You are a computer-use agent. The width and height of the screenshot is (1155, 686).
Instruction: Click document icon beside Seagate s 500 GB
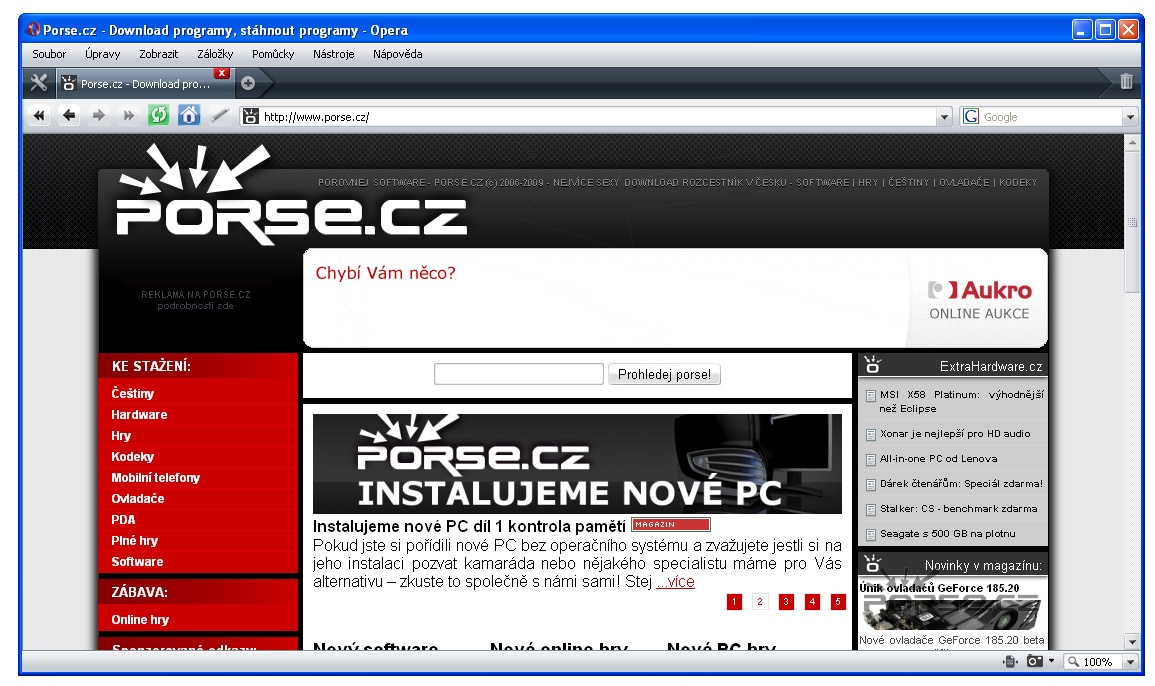click(x=871, y=535)
